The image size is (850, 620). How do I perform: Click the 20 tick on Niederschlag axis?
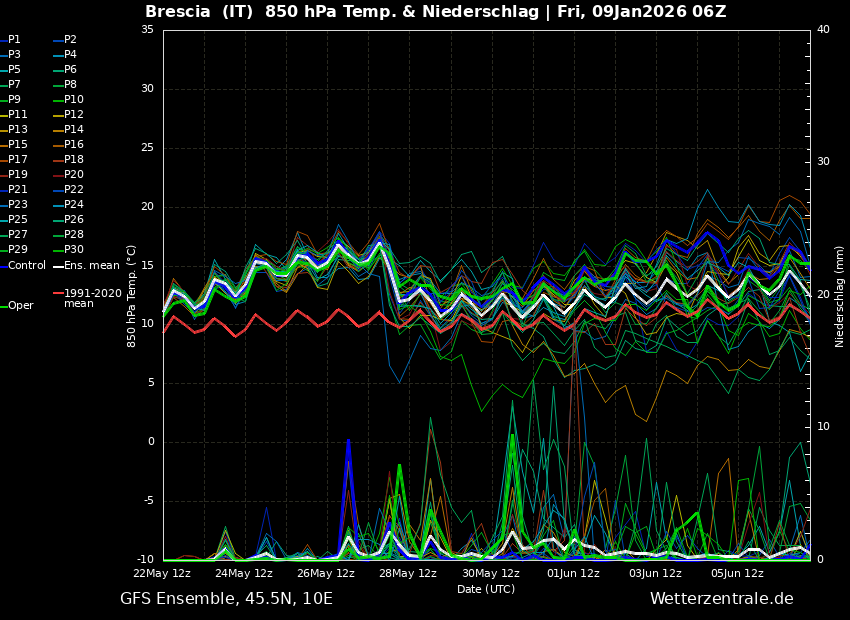[x=823, y=295]
